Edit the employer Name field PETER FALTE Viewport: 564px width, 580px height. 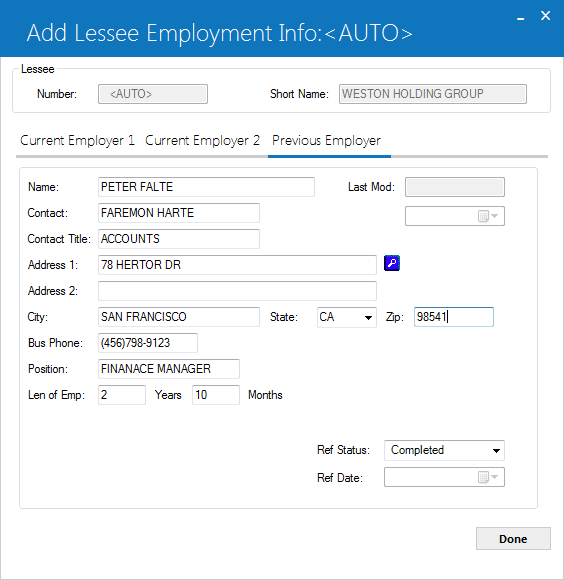coord(206,187)
